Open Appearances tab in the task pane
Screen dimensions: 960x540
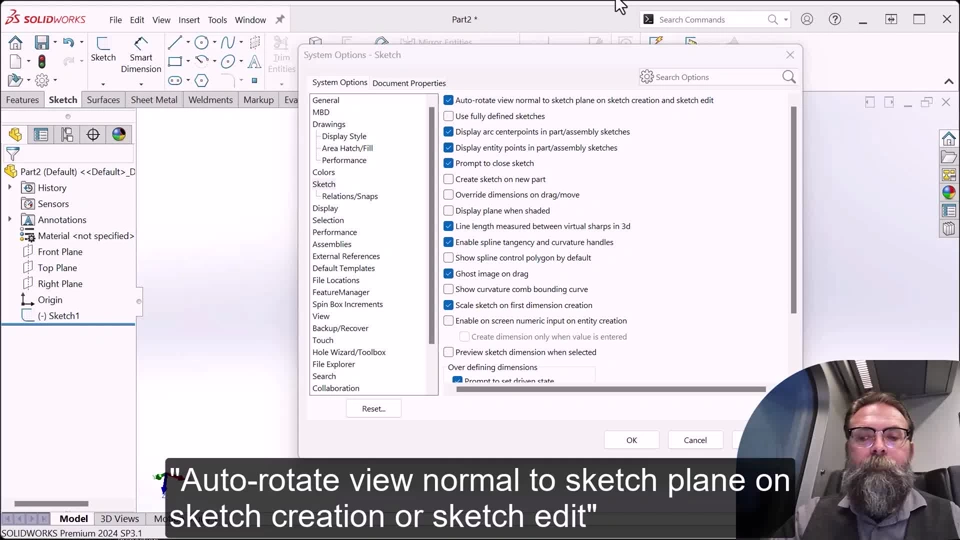click(x=948, y=192)
